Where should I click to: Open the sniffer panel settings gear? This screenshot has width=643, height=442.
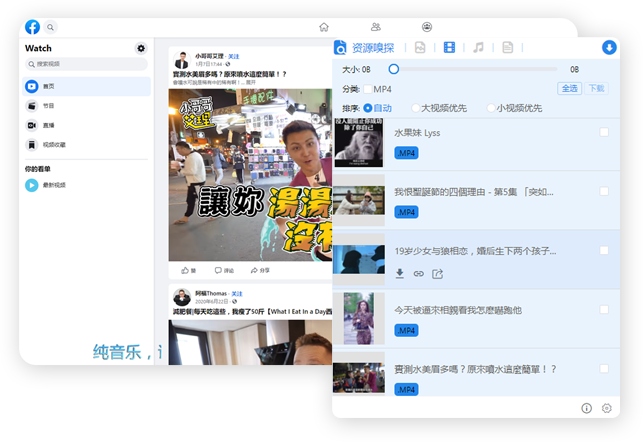607,408
